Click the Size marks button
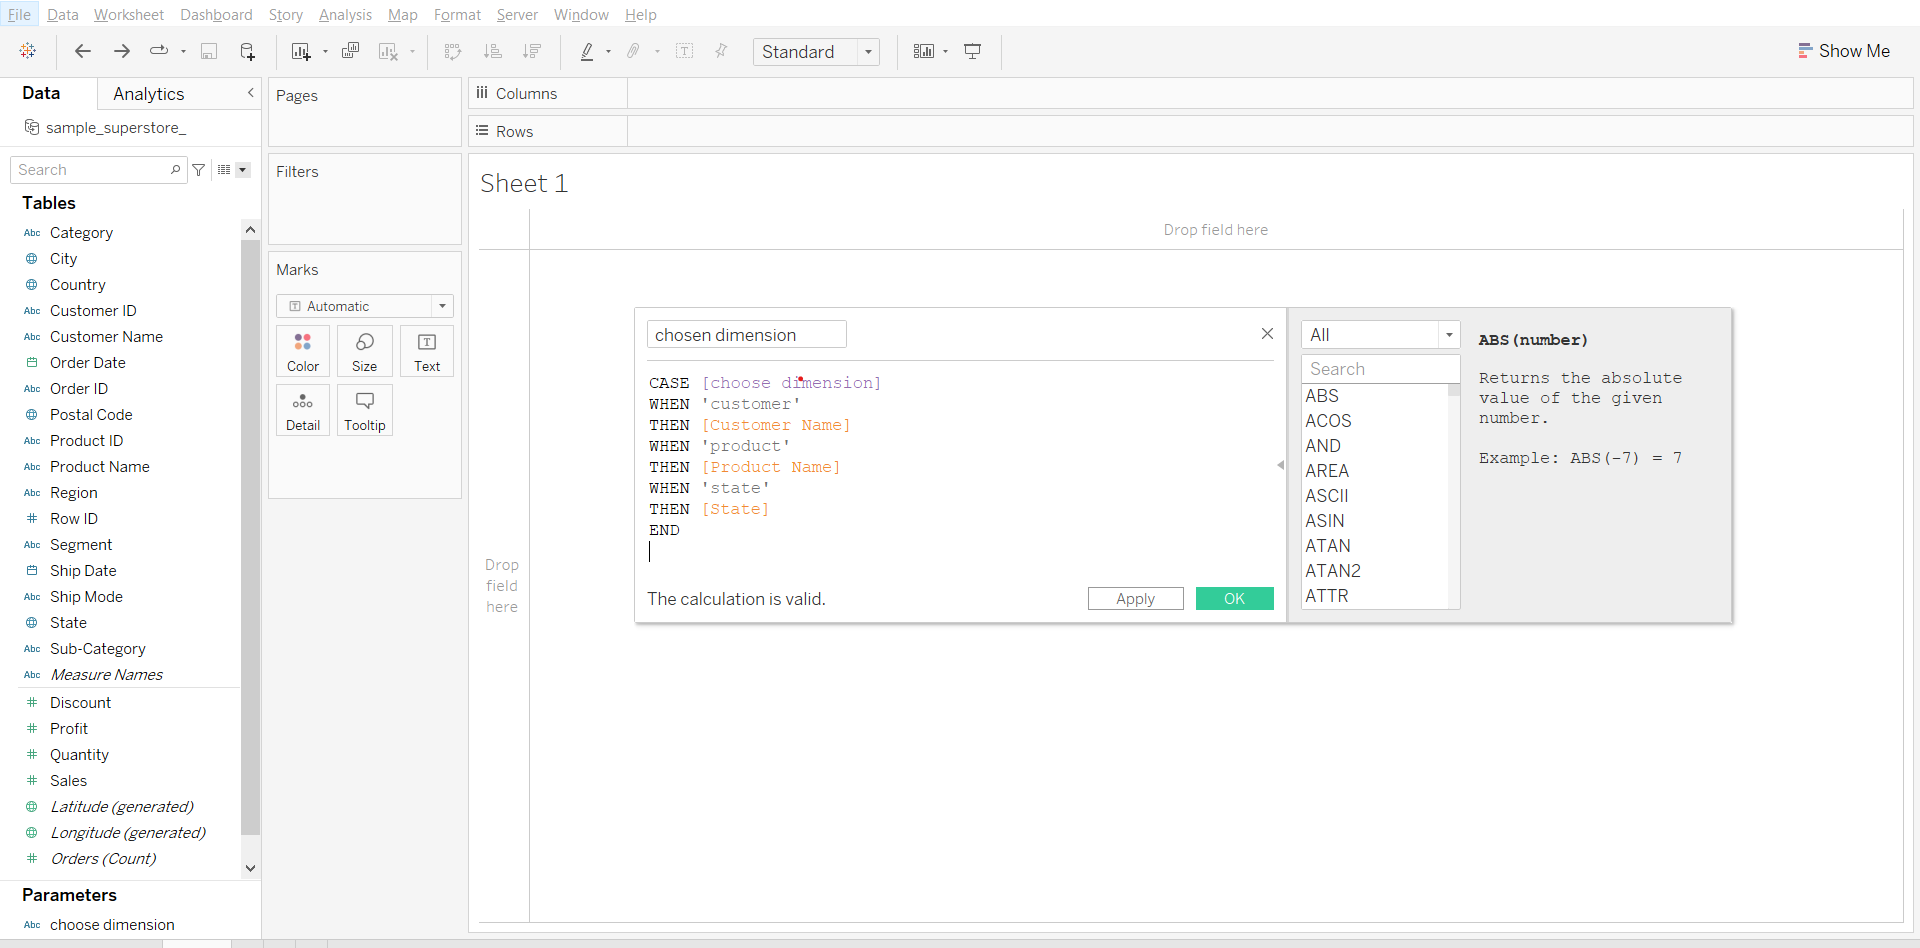The width and height of the screenshot is (1920, 948). pos(364,351)
